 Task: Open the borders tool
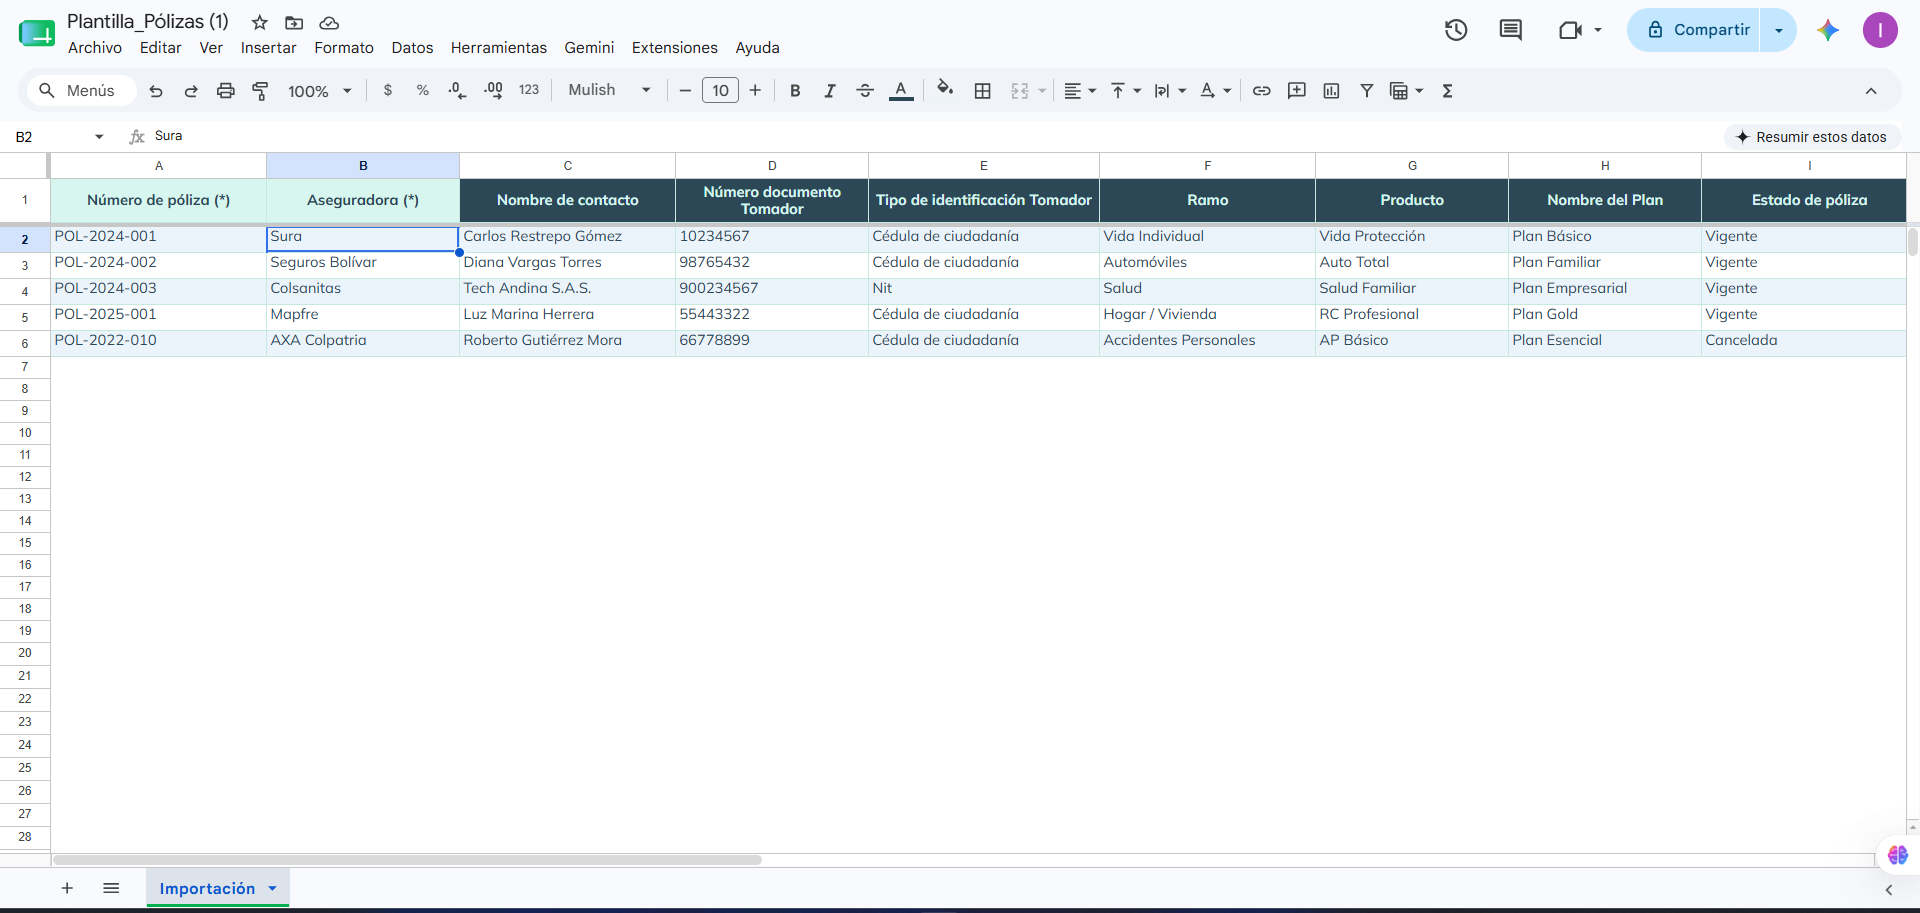[983, 91]
